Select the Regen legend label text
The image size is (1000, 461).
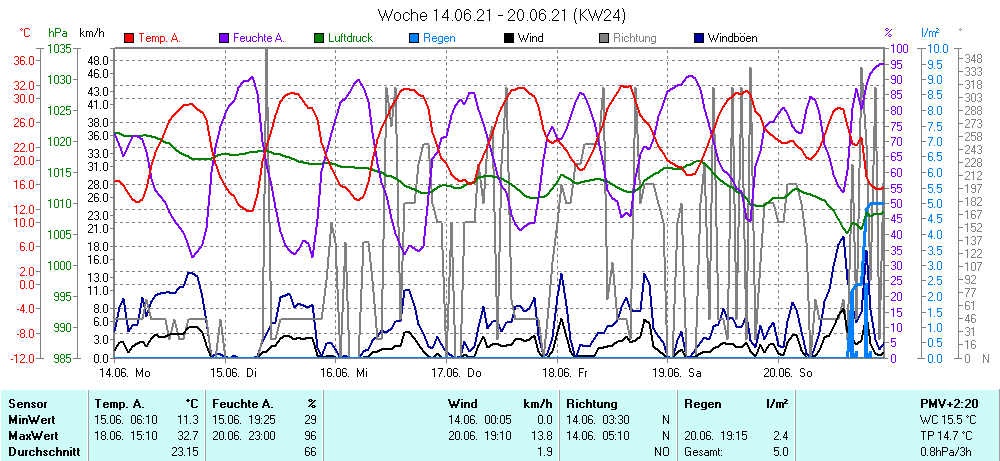coord(439,38)
